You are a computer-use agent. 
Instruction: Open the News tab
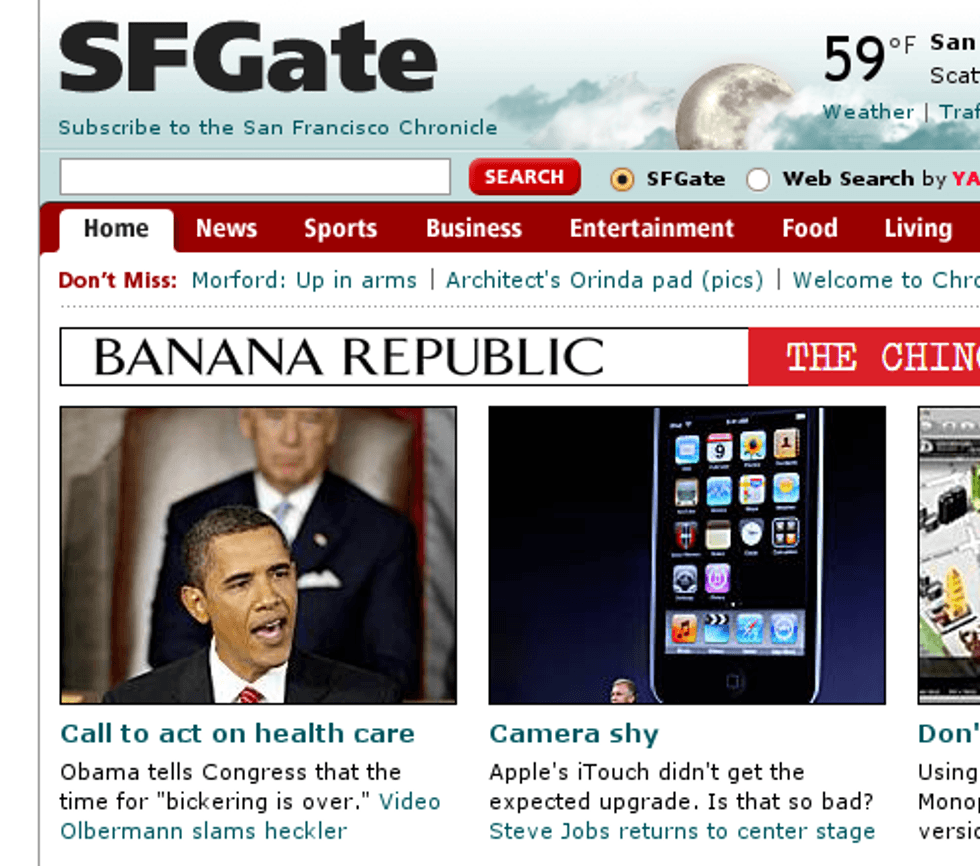[x=226, y=229]
